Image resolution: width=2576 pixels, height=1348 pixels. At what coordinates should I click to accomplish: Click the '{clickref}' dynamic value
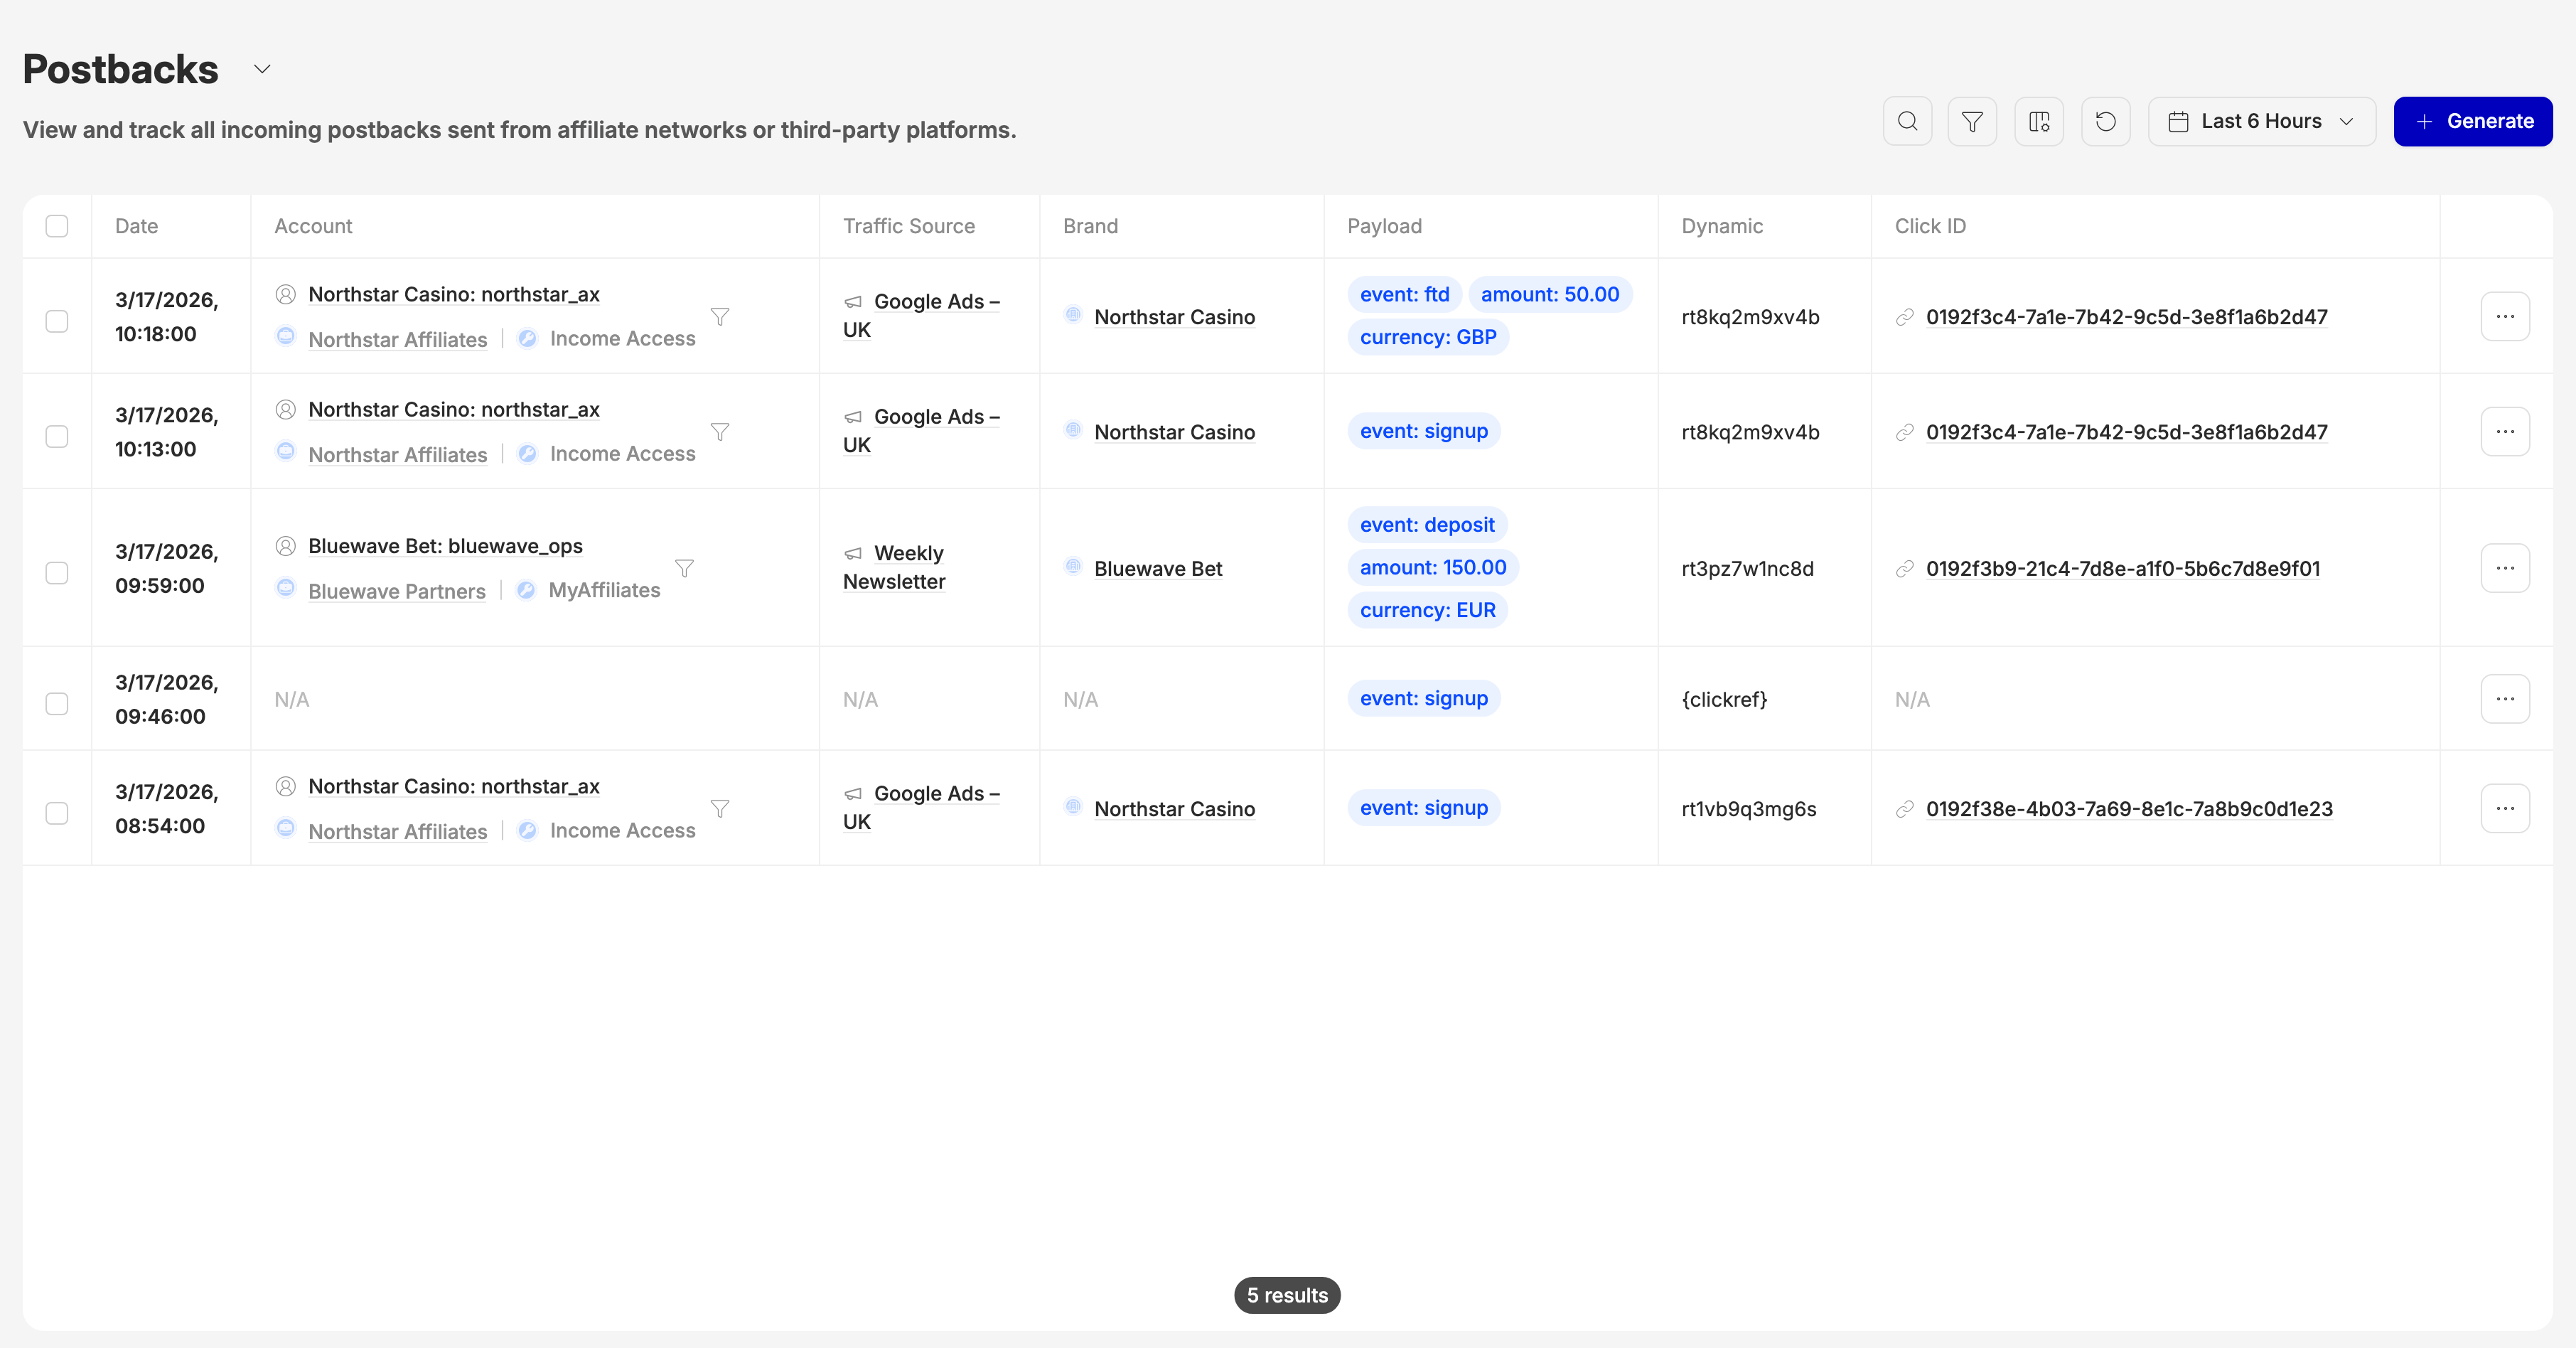[1724, 699]
